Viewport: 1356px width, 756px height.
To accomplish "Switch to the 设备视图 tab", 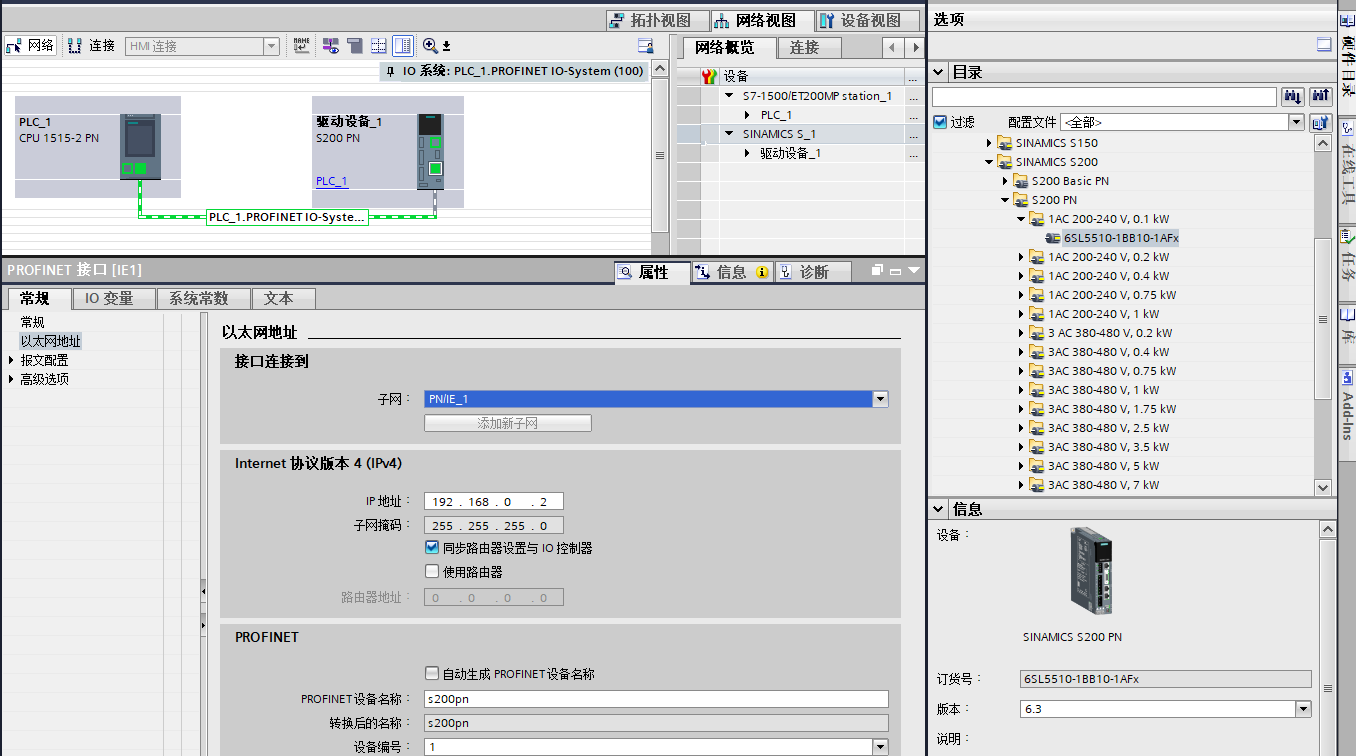I will click(x=860, y=21).
